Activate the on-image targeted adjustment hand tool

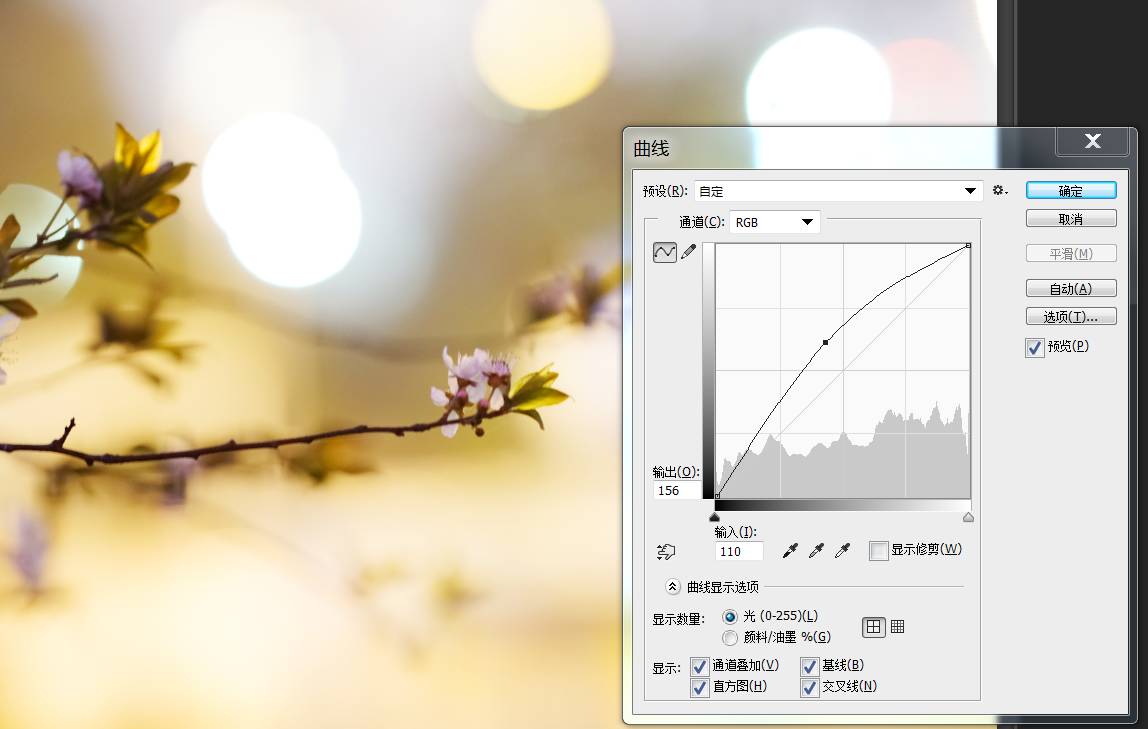tap(666, 551)
